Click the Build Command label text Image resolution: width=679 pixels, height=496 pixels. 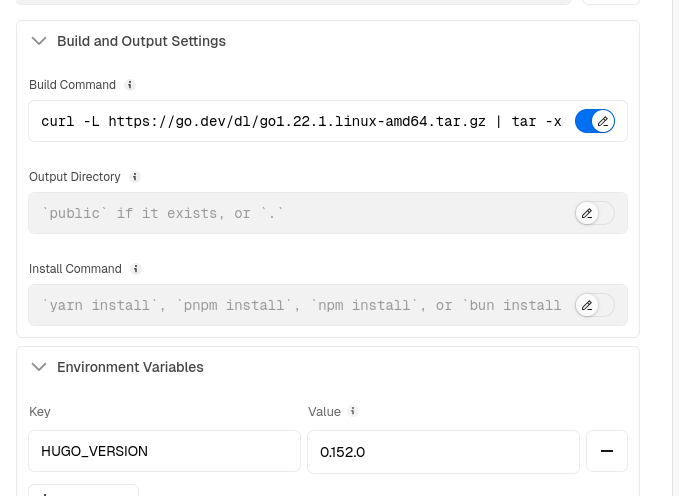click(73, 85)
